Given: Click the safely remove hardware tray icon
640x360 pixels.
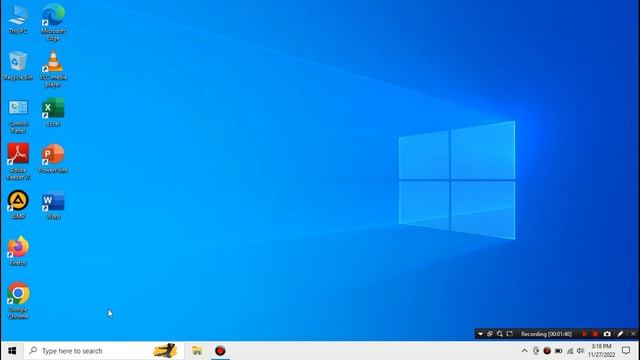Looking at the screenshot, I should pyautogui.click(x=536, y=351).
